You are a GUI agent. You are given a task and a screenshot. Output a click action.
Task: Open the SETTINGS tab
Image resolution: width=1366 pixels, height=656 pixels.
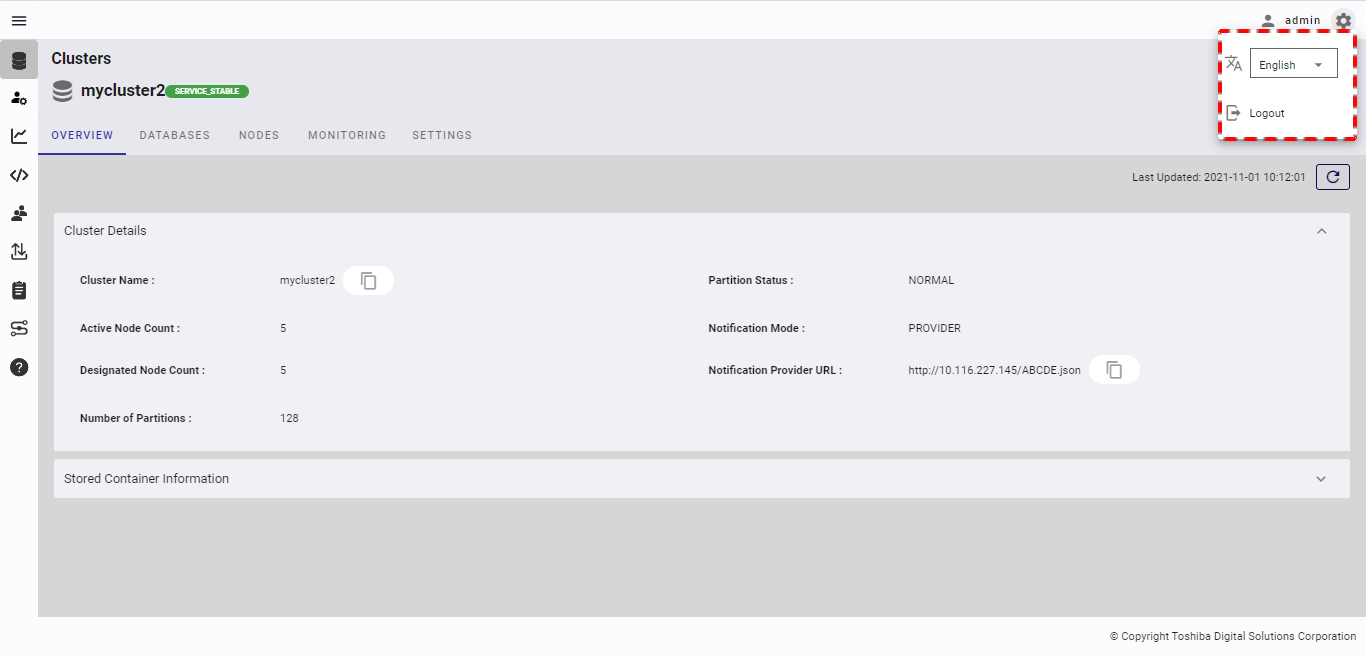click(x=442, y=135)
